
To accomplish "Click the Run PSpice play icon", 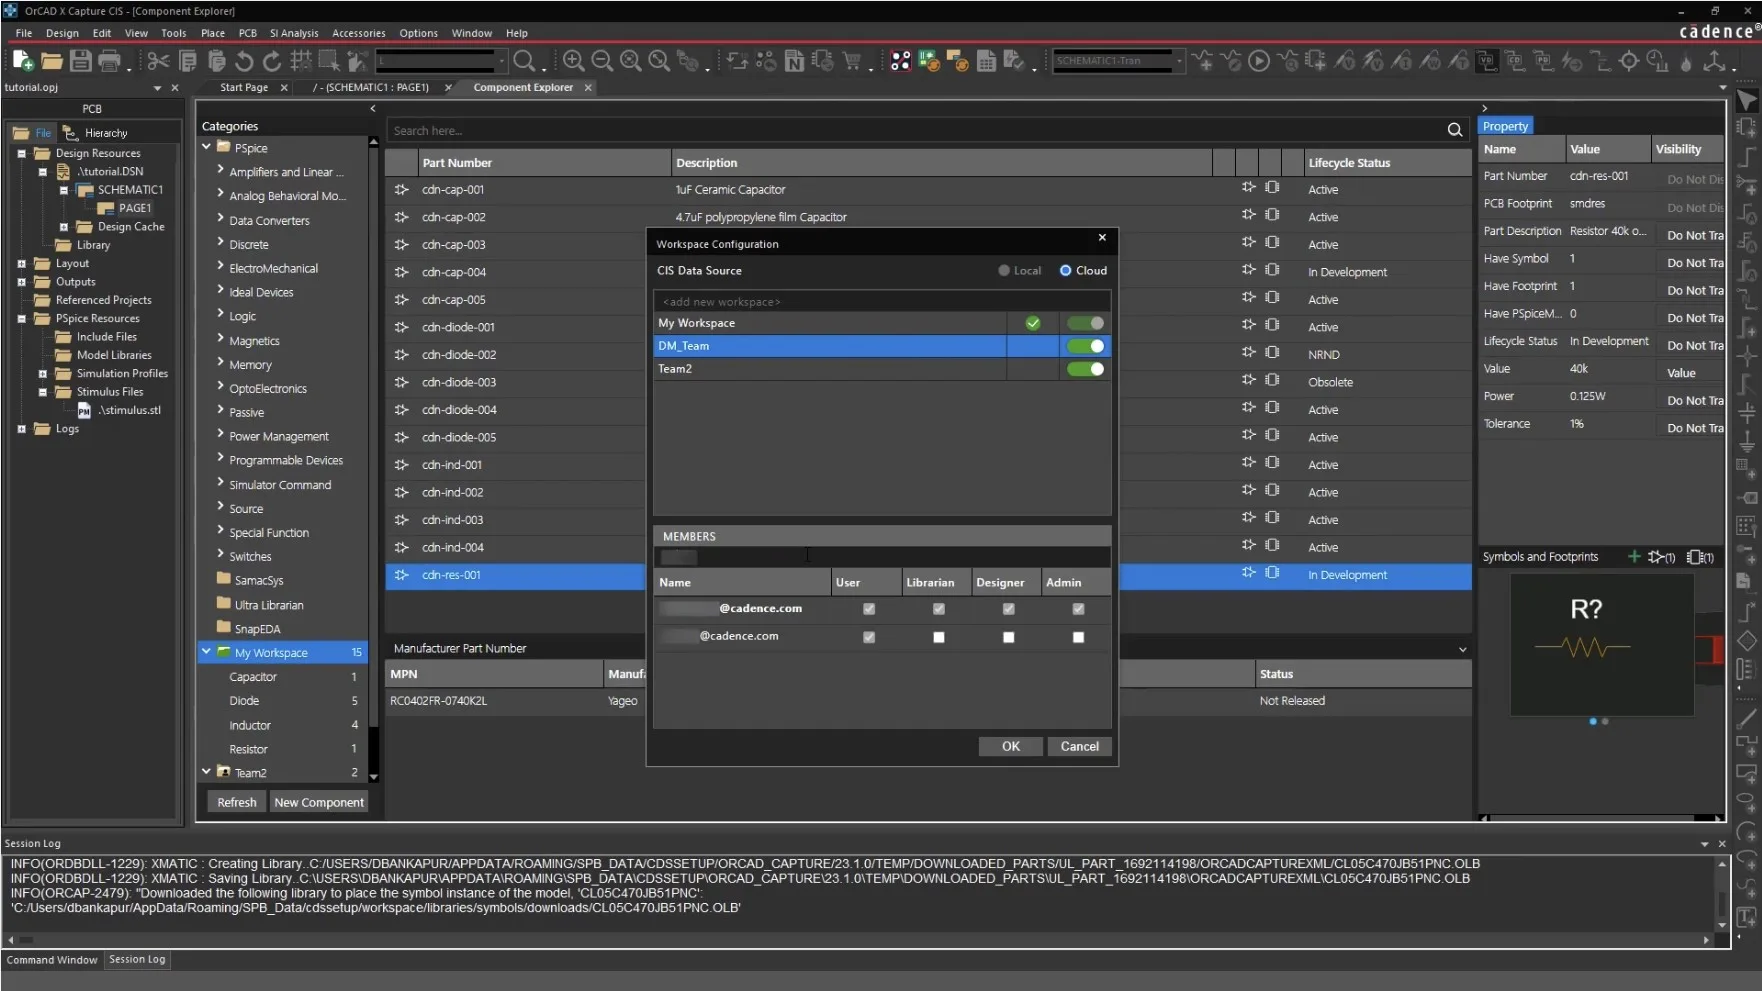I will pyautogui.click(x=1259, y=61).
